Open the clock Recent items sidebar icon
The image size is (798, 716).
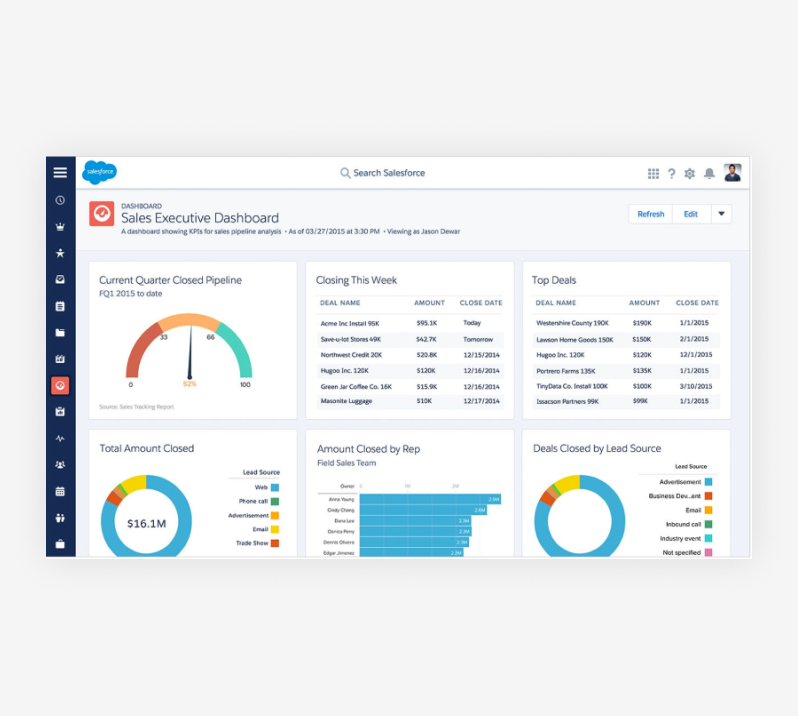tap(60, 201)
